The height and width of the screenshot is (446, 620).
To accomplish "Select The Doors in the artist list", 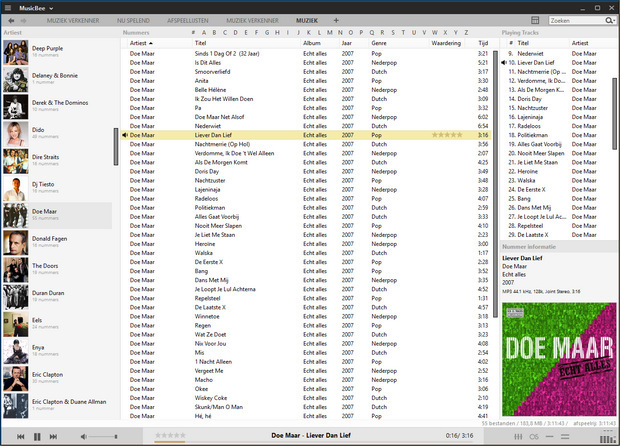I will 58,270.
